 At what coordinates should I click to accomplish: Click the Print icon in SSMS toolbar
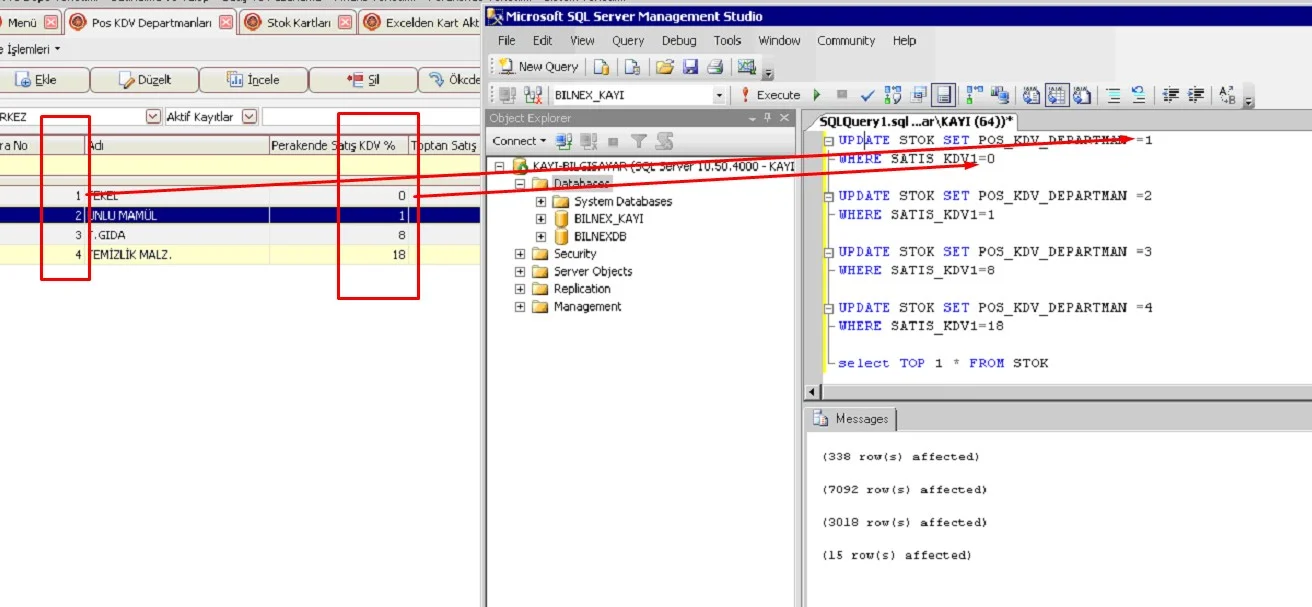pos(715,67)
